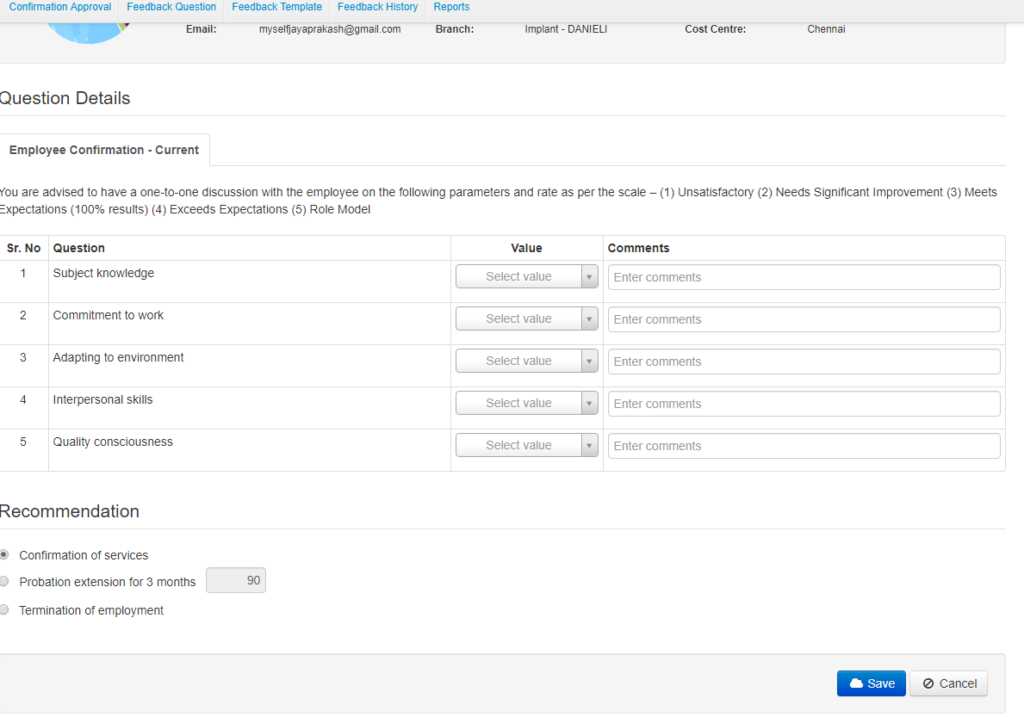Go to Feedback Question page
This screenshot has height=717, width=1024.
point(171,7)
